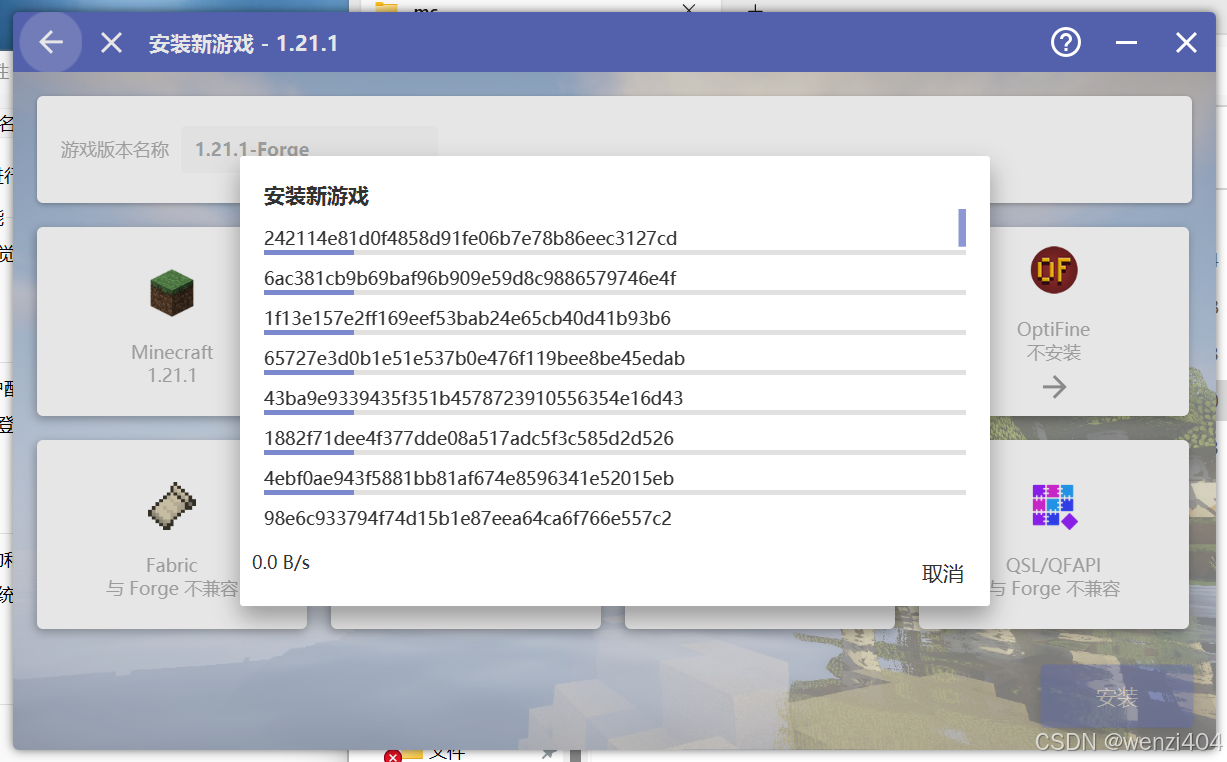
Task: Click progress bar under 1f13e157e2ff entry
Action: pos(615,332)
